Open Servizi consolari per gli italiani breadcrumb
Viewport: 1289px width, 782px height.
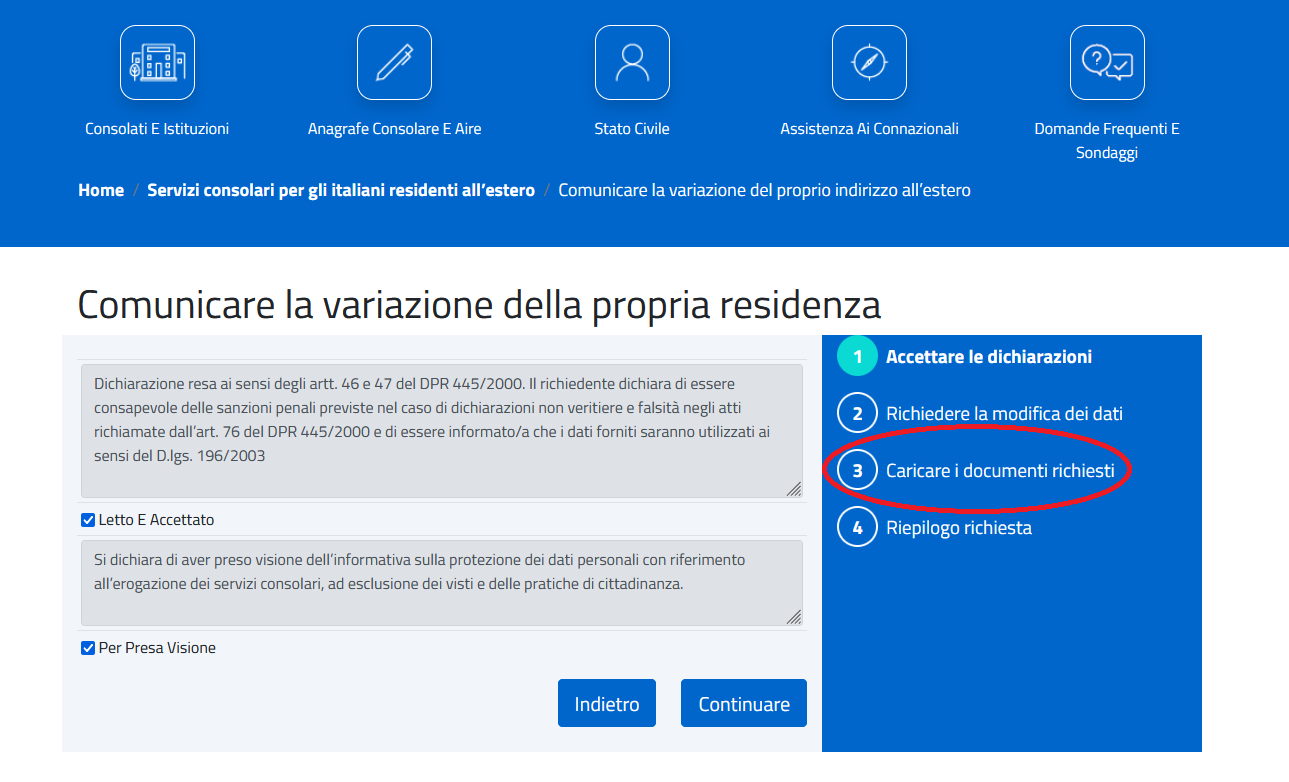(341, 190)
